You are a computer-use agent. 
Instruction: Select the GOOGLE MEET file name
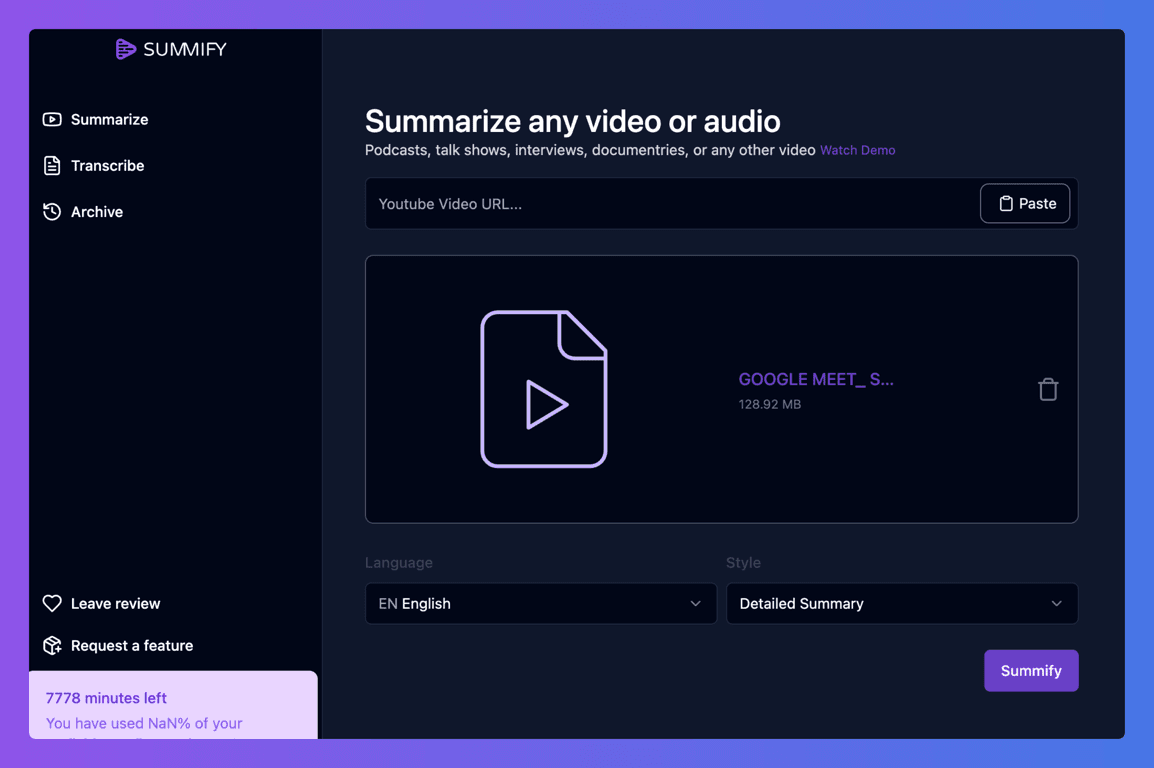pyautogui.click(x=816, y=379)
